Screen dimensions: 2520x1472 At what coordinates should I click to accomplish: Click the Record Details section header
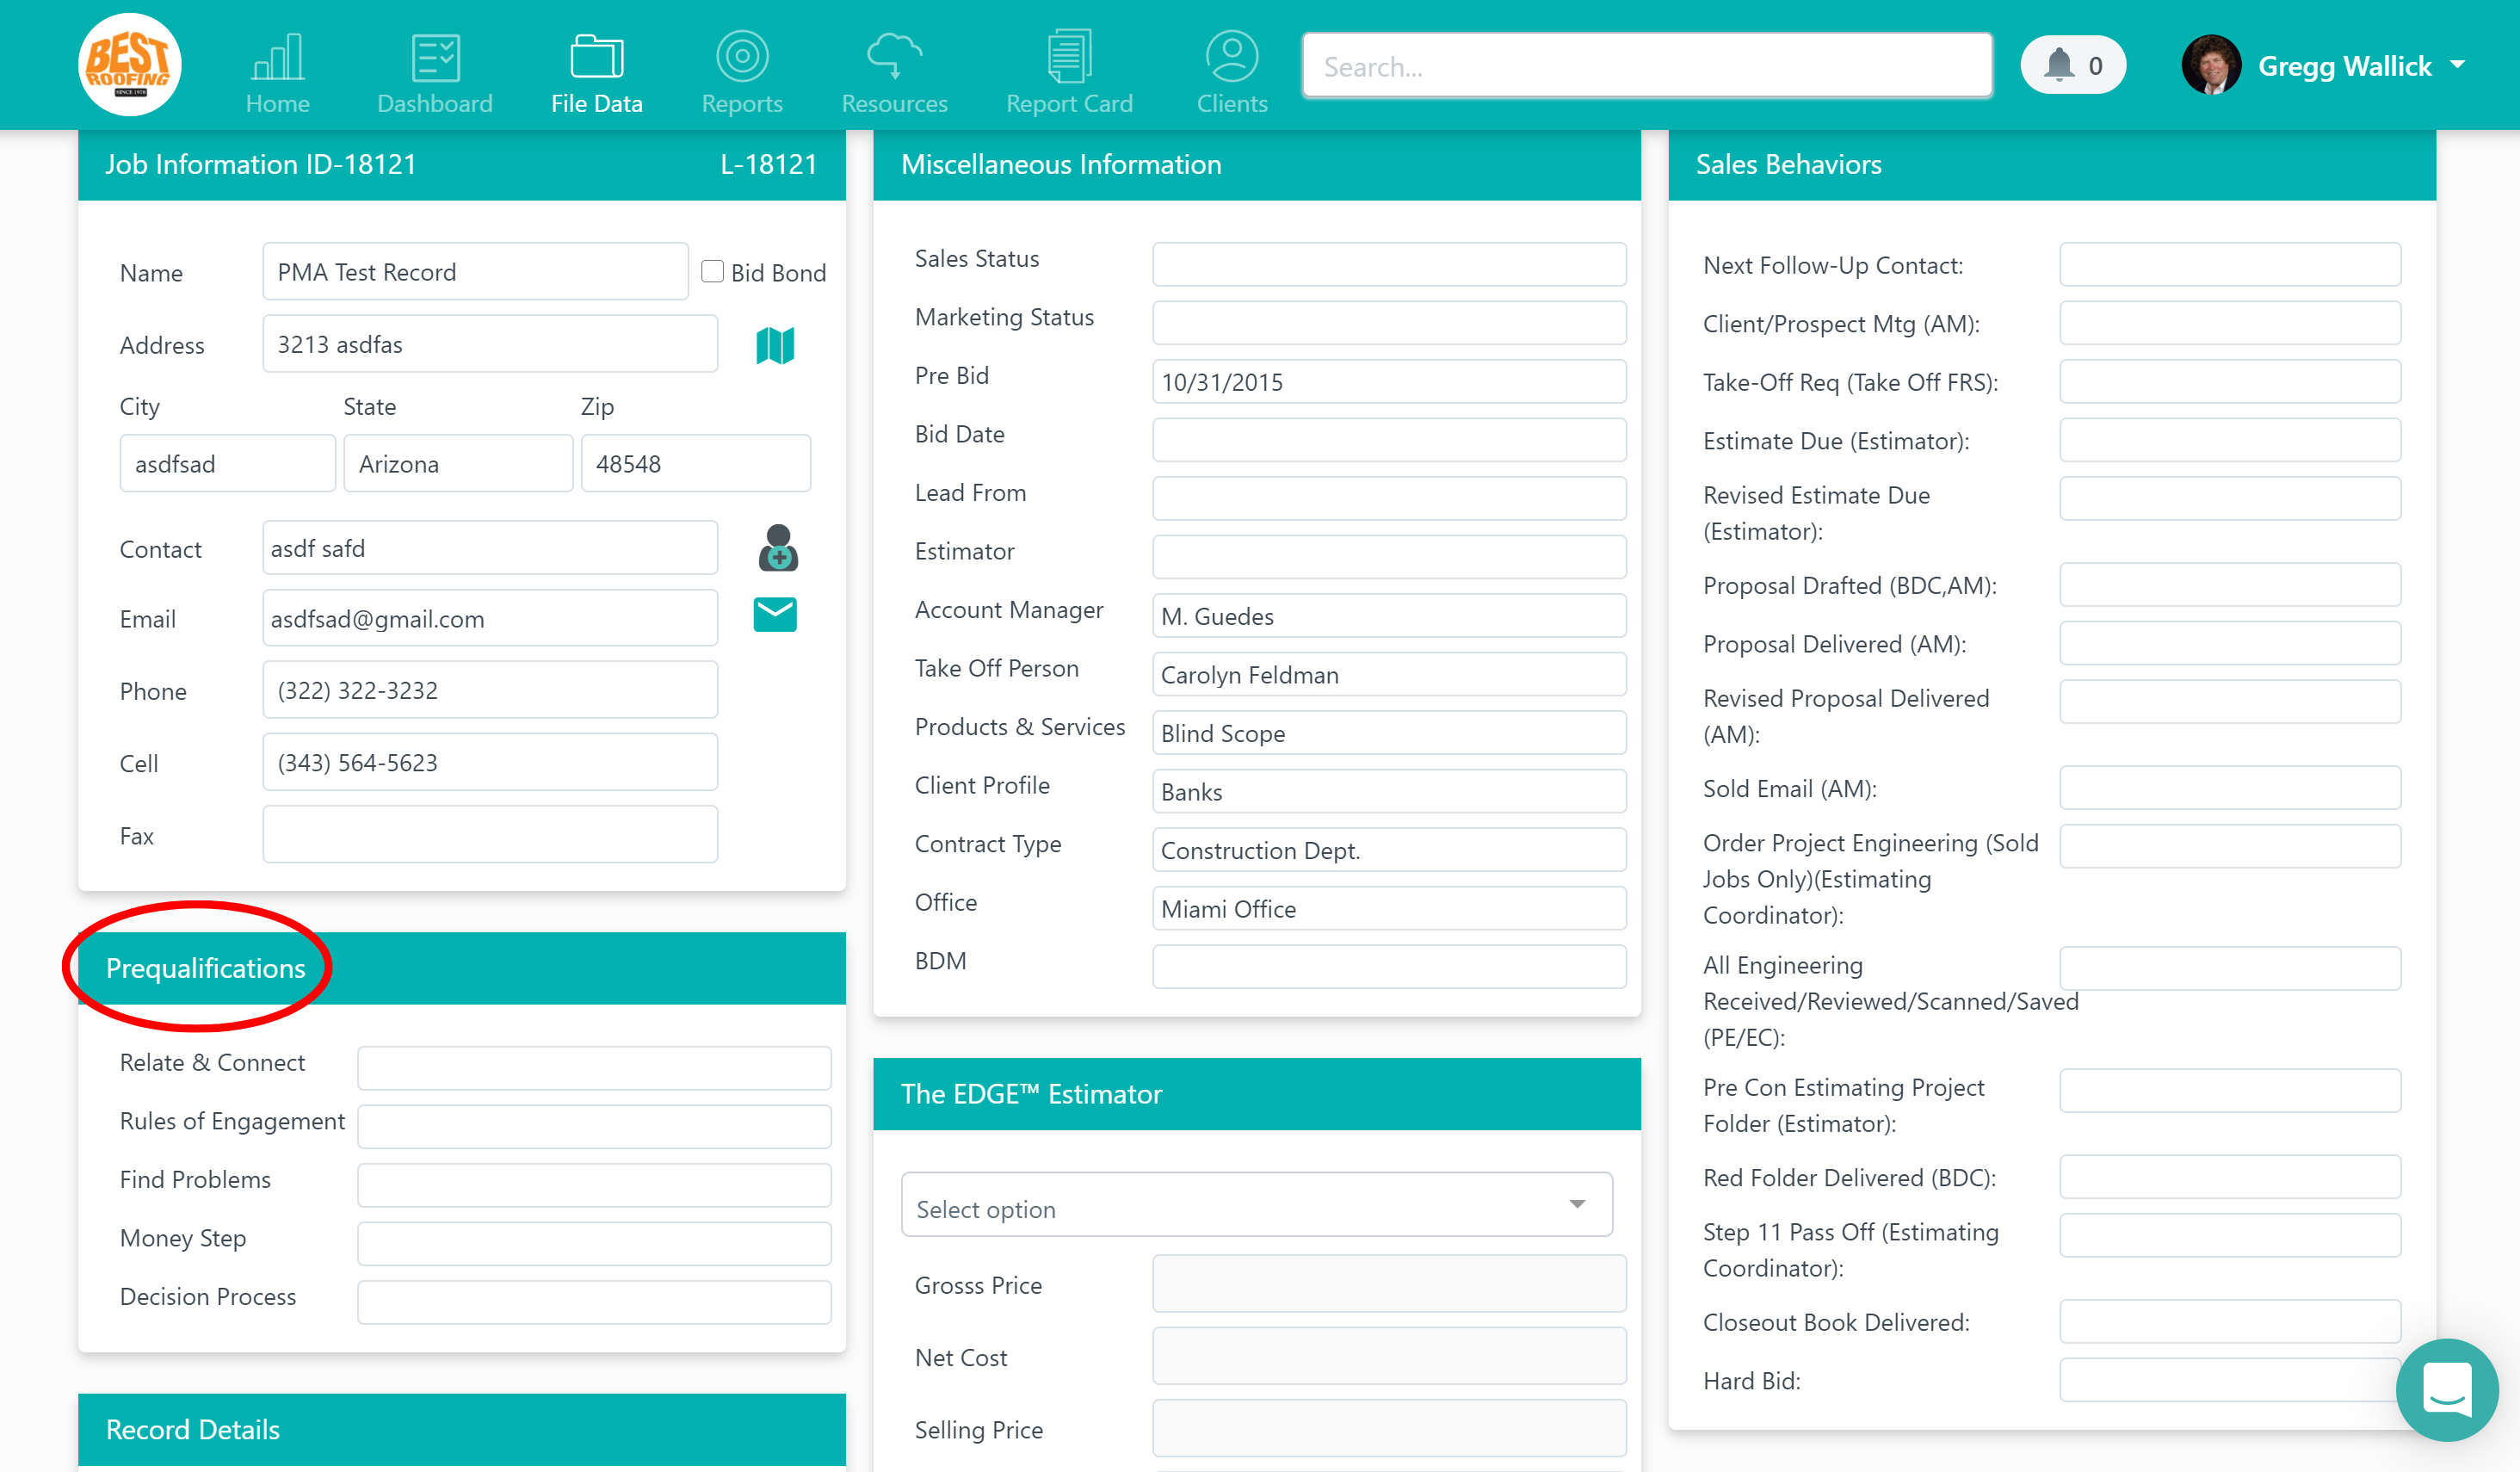pos(462,1429)
